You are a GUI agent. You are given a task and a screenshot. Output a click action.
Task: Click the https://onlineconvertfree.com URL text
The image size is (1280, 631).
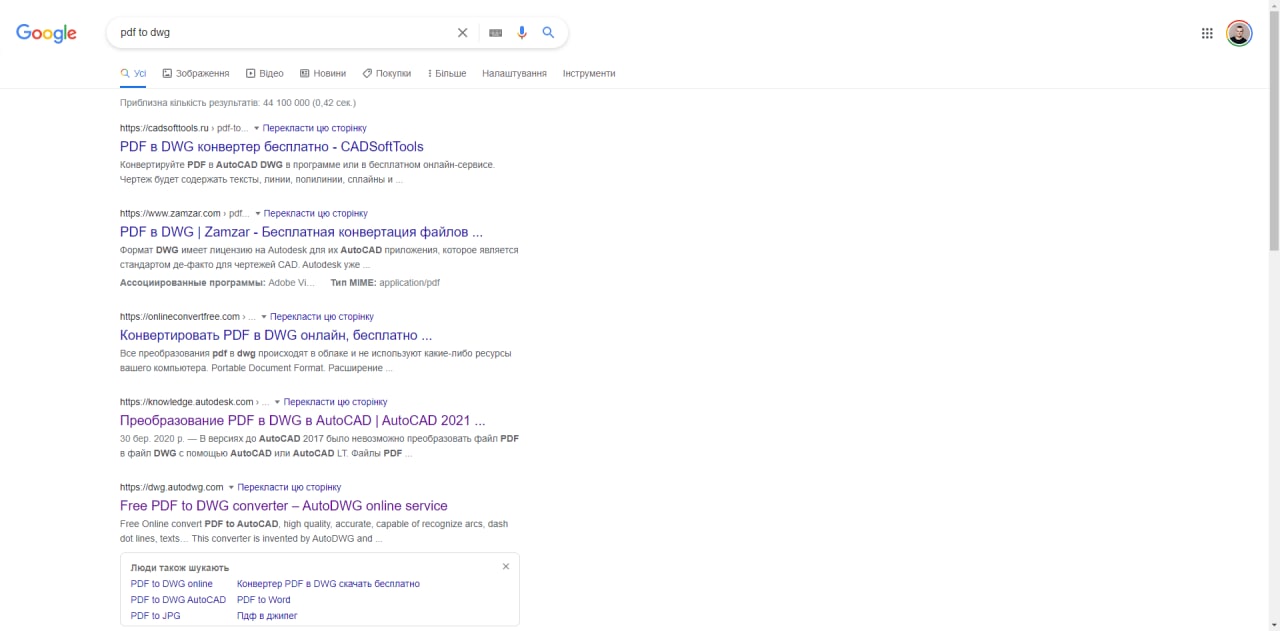pyautogui.click(x=180, y=317)
